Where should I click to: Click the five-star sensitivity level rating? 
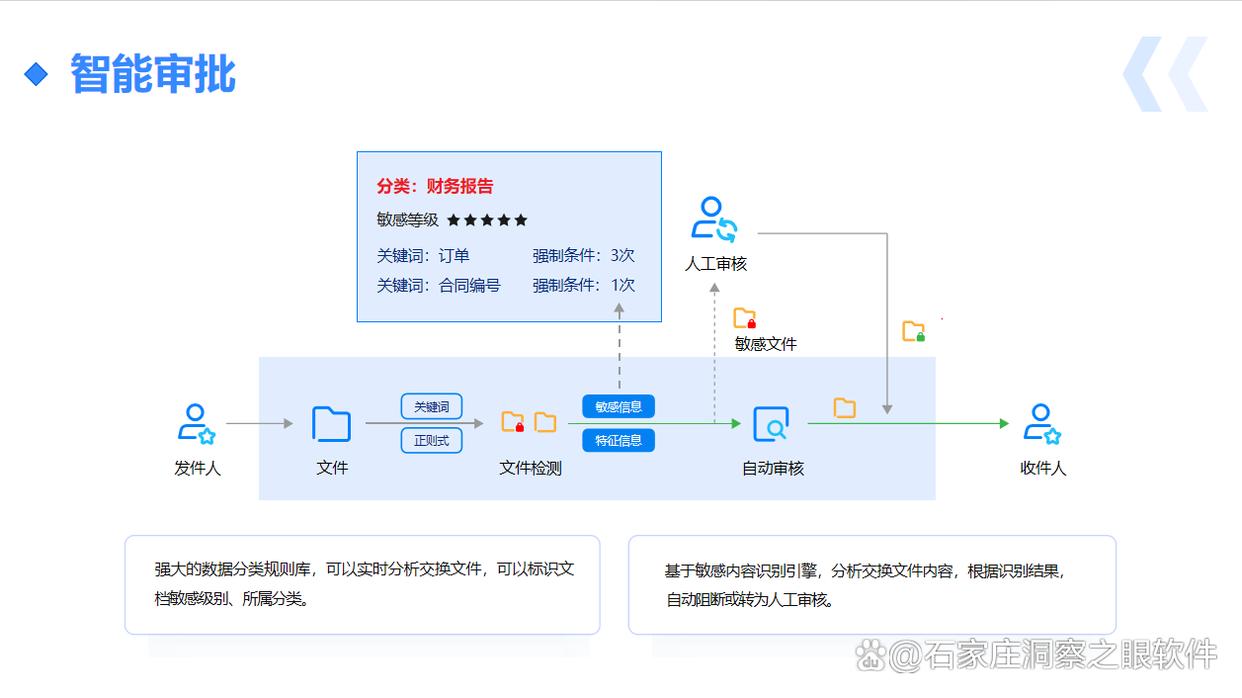pos(486,220)
